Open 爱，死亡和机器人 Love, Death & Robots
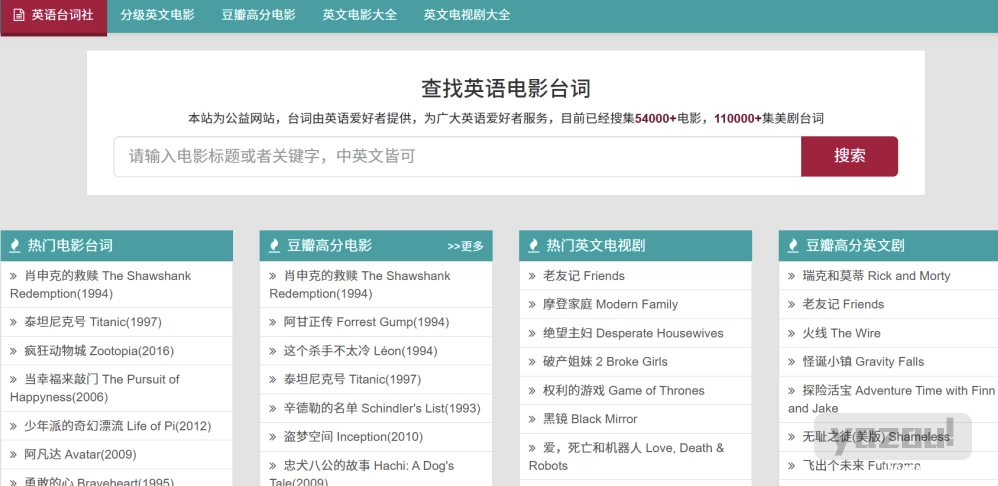This screenshot has width=998, height=486. [x=626, y=457]
